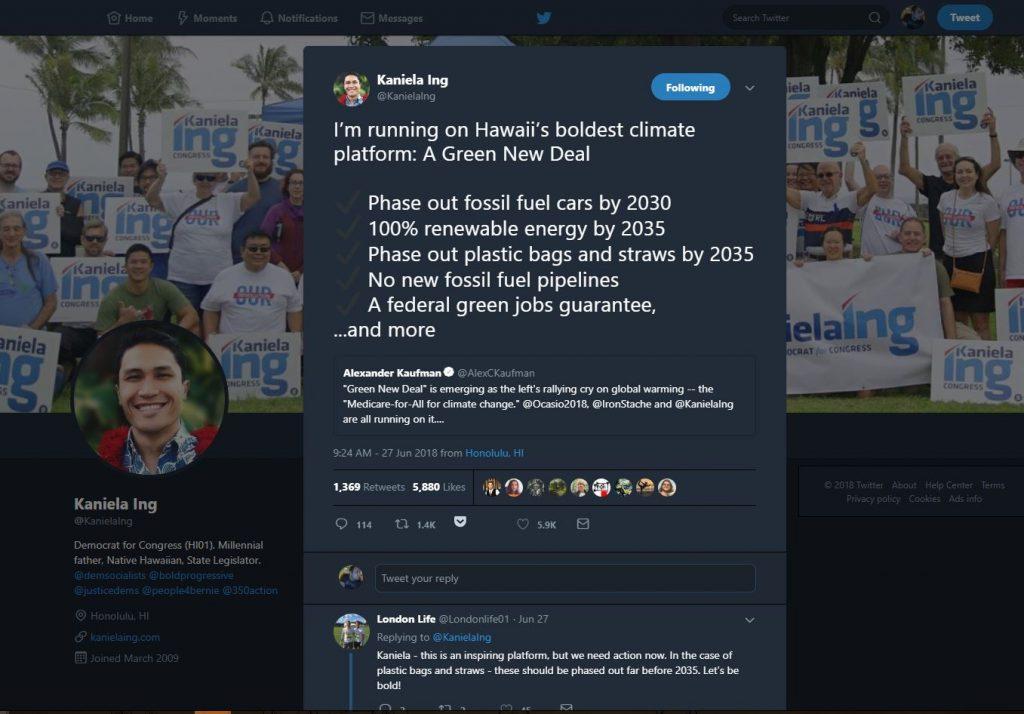
Task: Open your profile avatar menu
Action: 912,18
